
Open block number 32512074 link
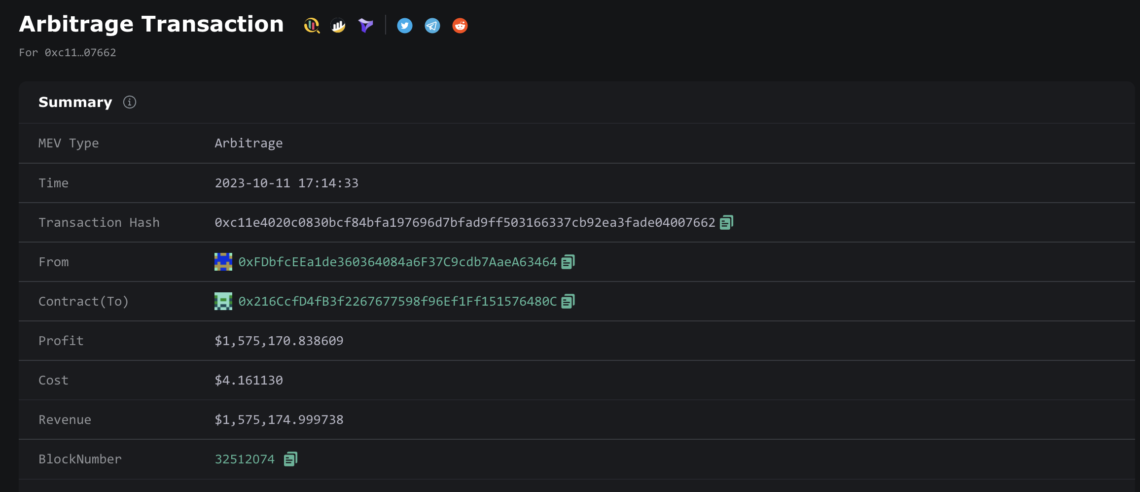(x=245, y=459)
